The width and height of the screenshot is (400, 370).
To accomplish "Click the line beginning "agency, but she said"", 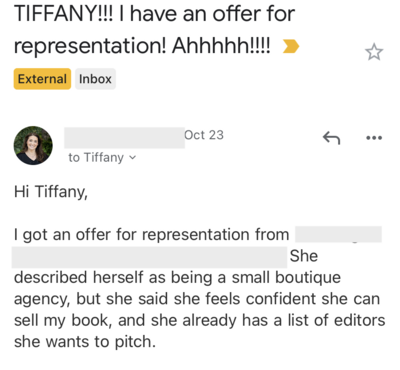I will coord(197,299).
